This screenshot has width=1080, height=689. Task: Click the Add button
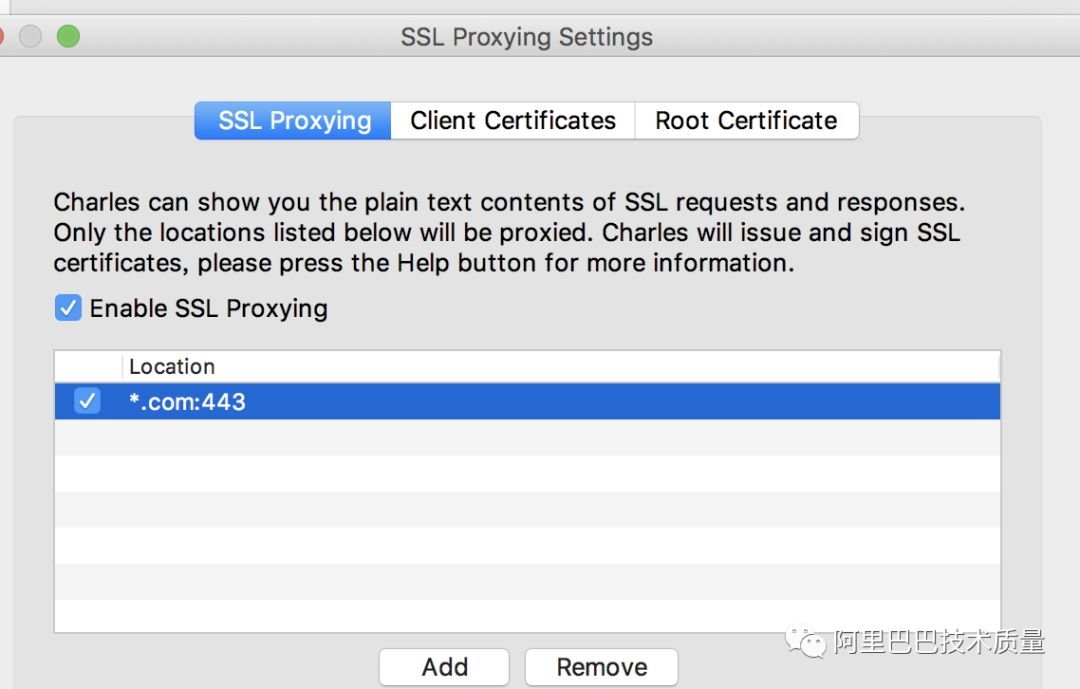click(444, 667)
